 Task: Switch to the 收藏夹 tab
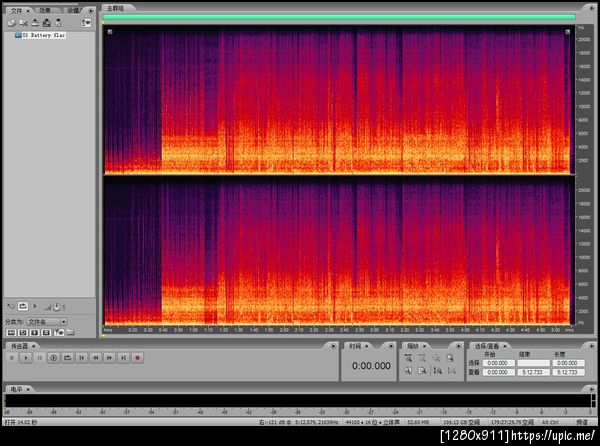[74, 11]
